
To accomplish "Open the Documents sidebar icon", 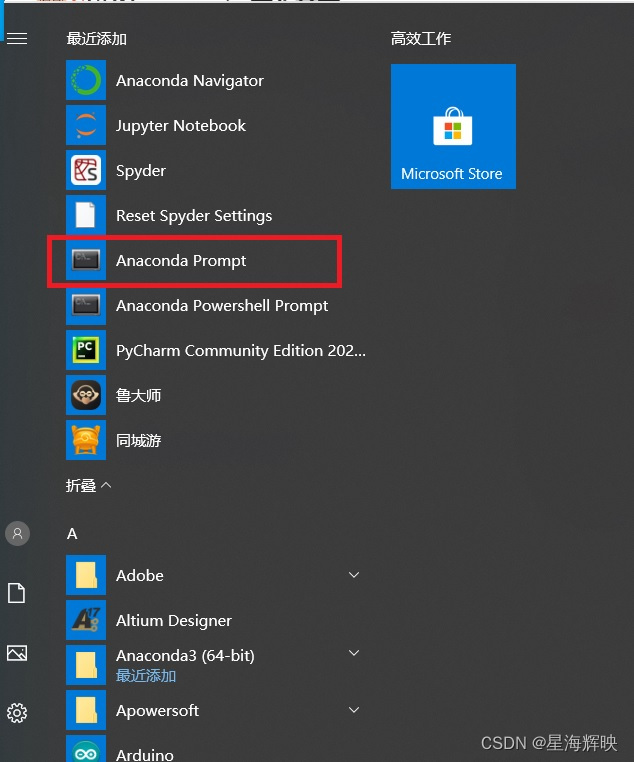I will coord(17,593).
